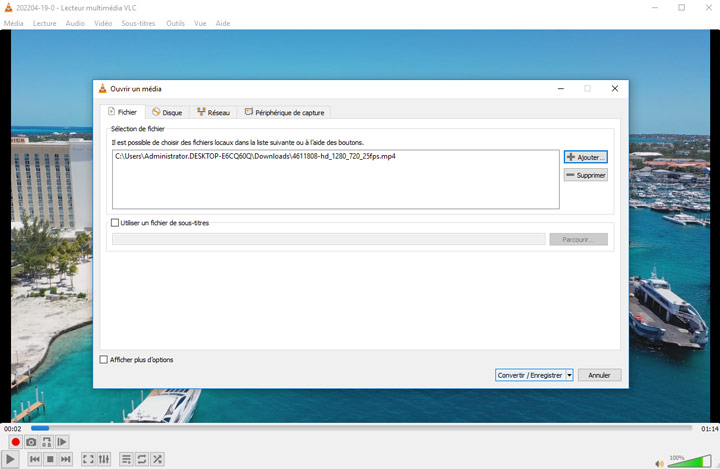This screenshot has height=469, width=720.
Task: Click the Annuler button
Action: click(x=599, y=375)
